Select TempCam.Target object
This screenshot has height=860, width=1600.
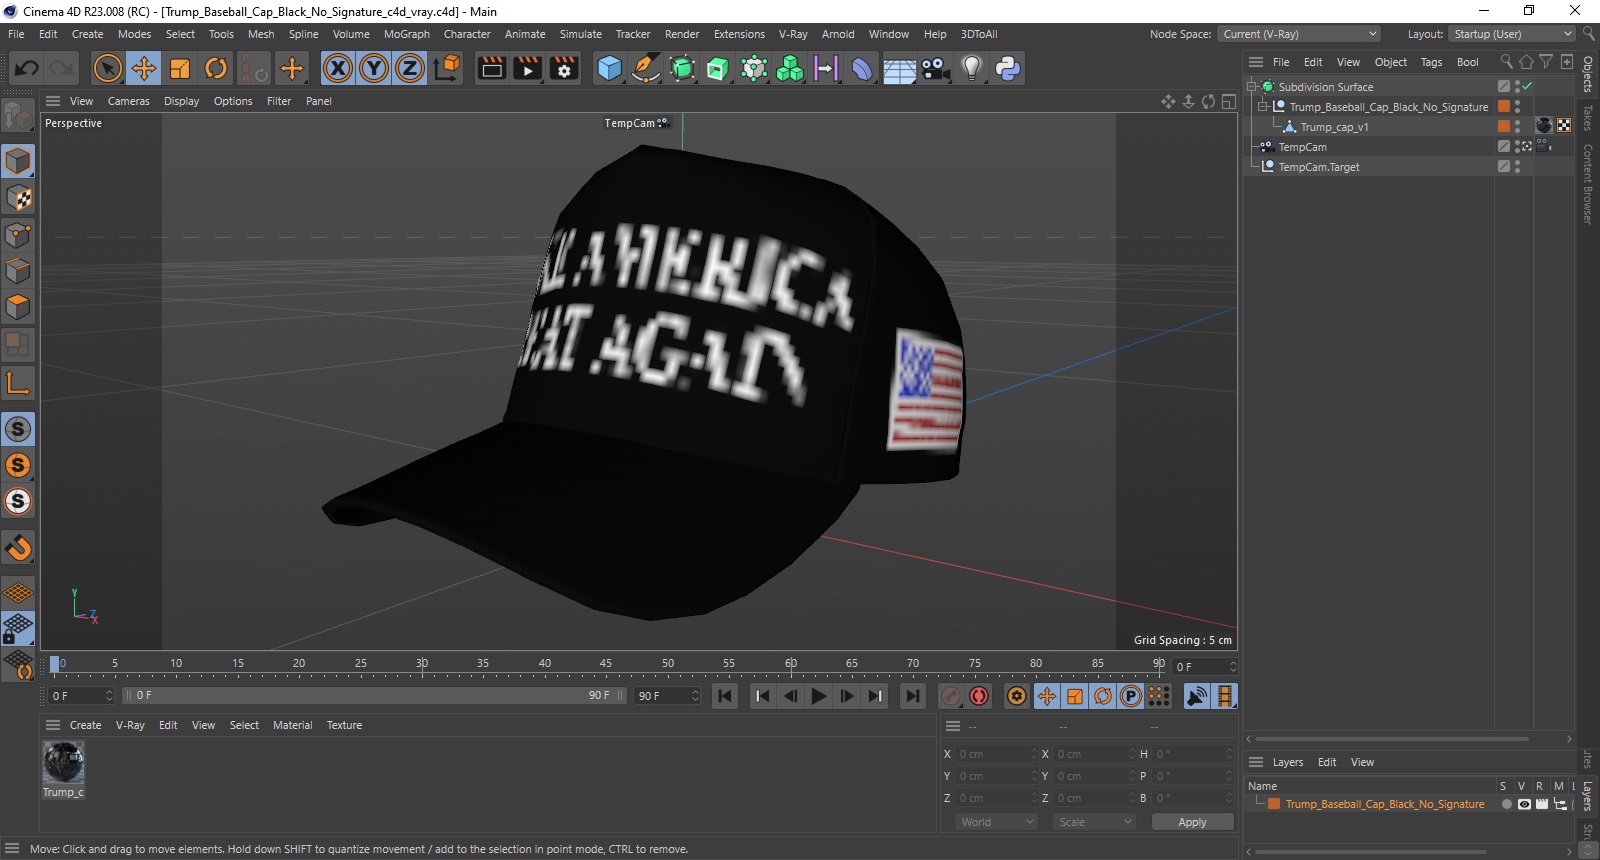[1318, 167]
